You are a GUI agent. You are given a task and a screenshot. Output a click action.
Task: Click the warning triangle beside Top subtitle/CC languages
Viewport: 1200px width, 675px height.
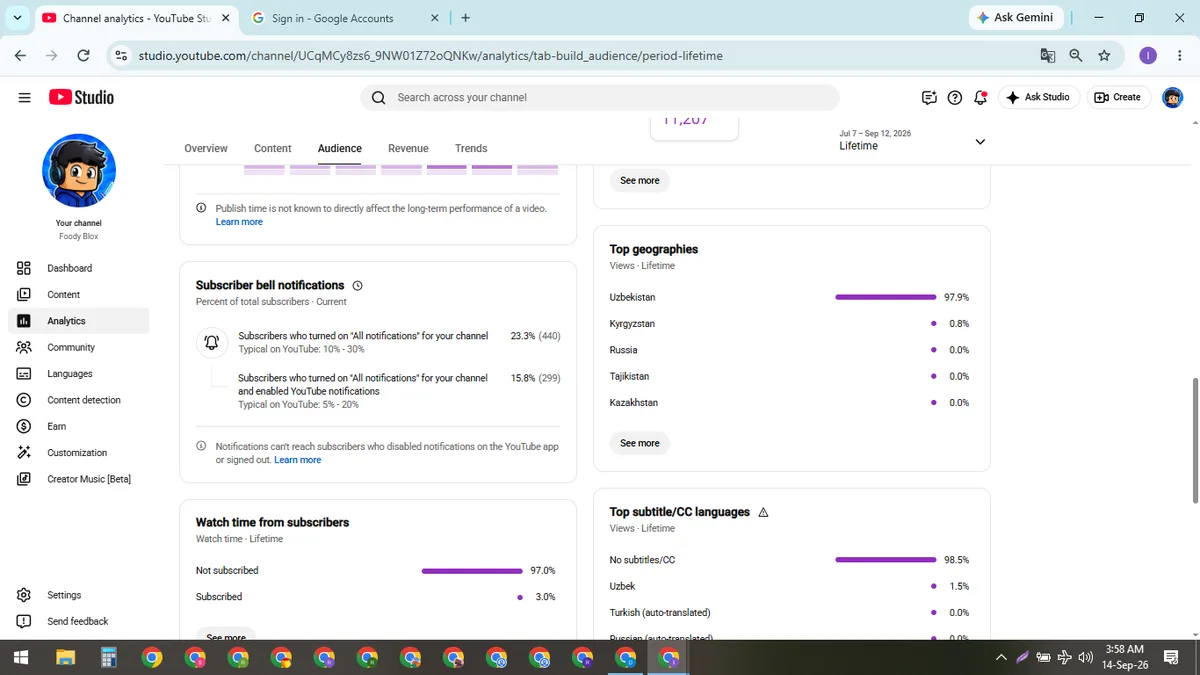coord(763,512)
